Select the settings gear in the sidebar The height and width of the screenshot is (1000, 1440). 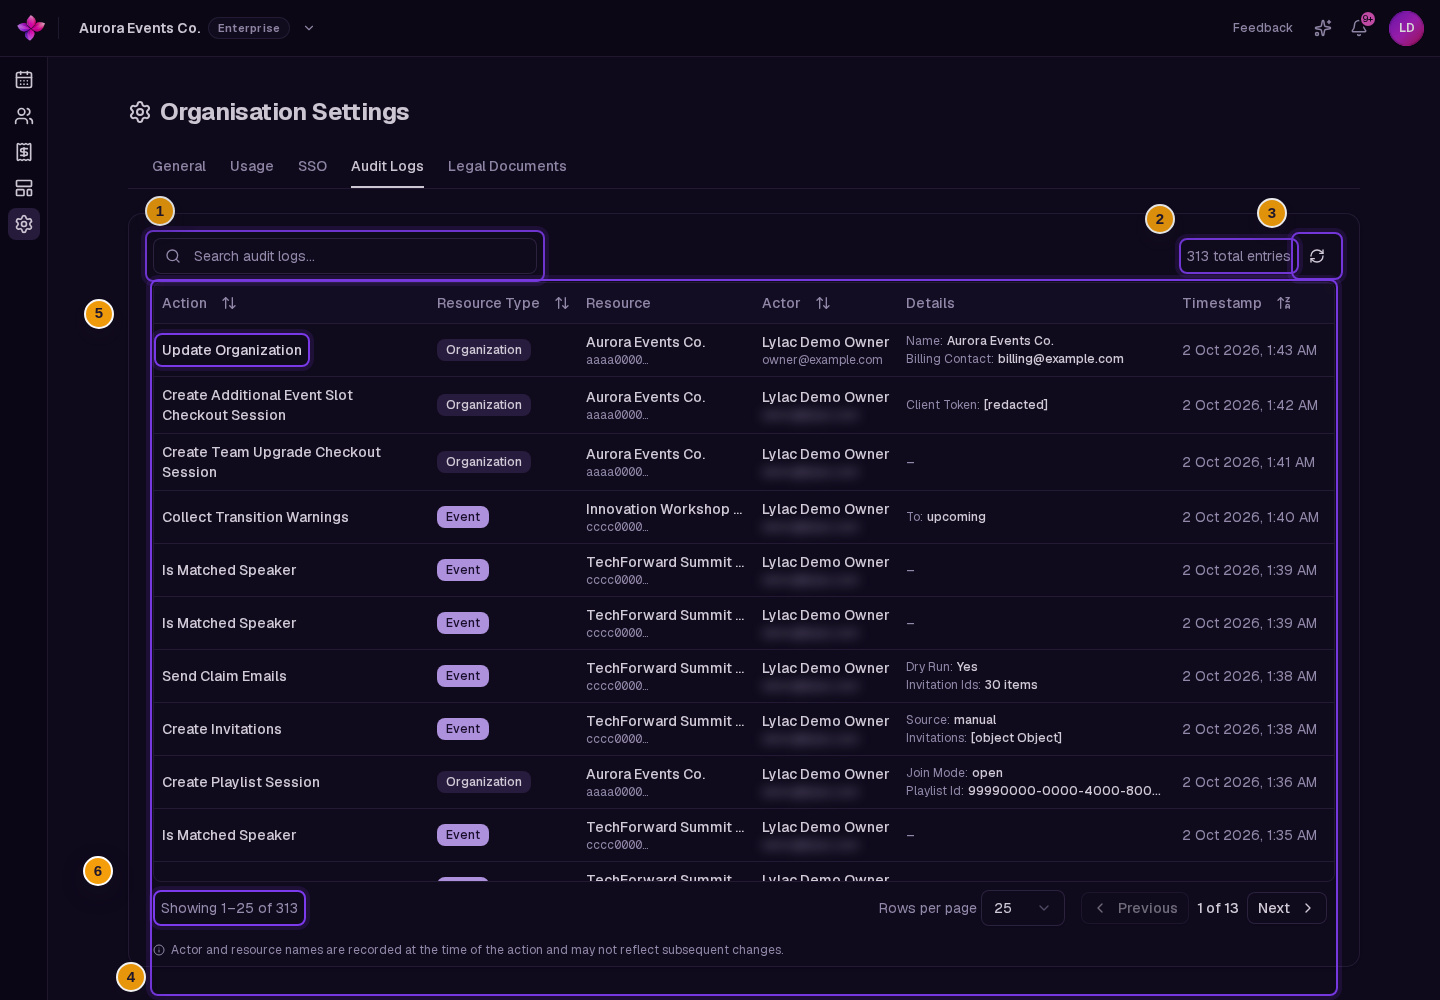coord(24,224)
